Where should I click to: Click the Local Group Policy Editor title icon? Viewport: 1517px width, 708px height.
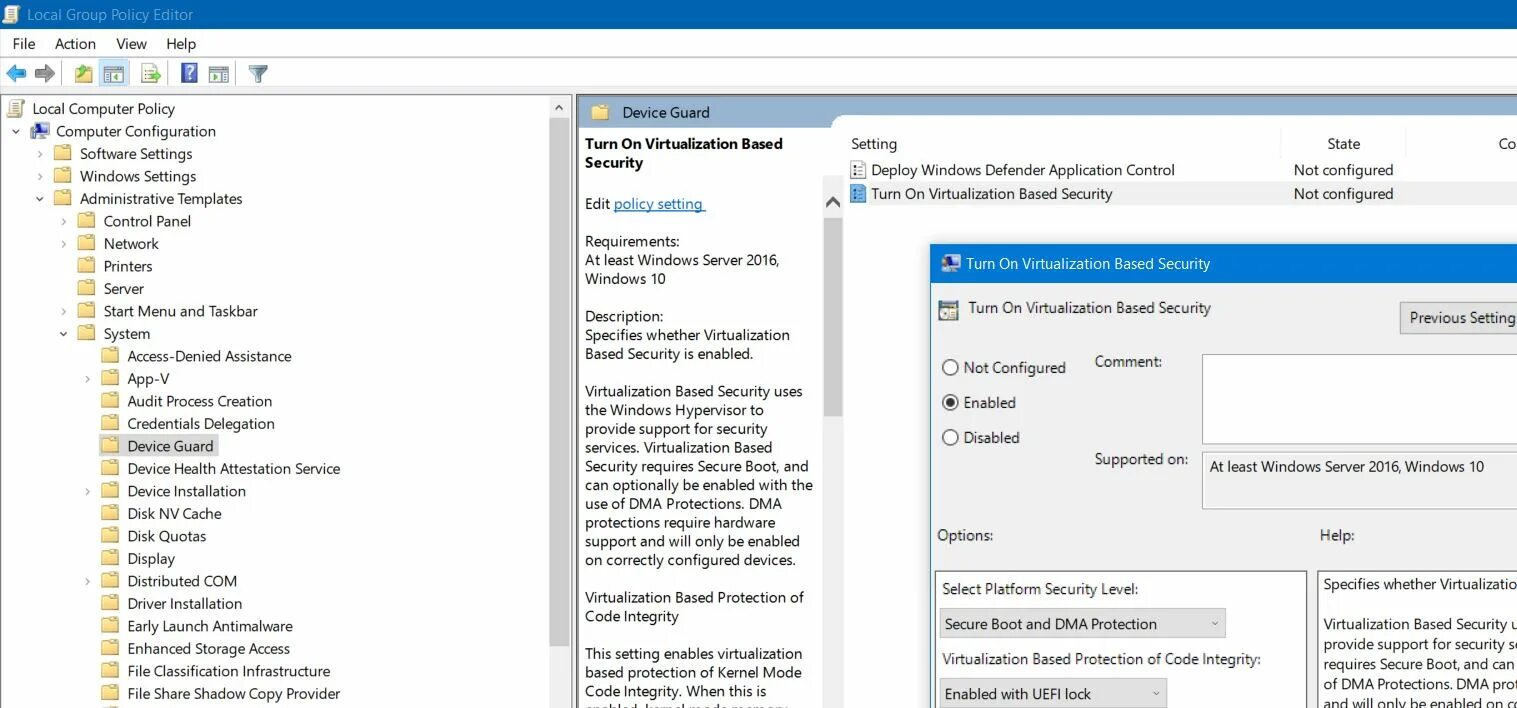(x=11, y=14)
